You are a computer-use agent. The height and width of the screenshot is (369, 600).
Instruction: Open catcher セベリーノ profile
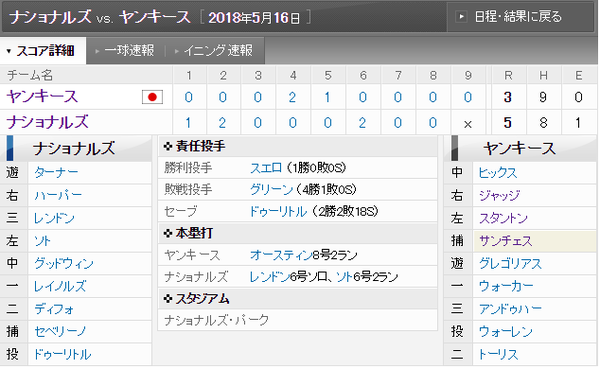[60, 331]
